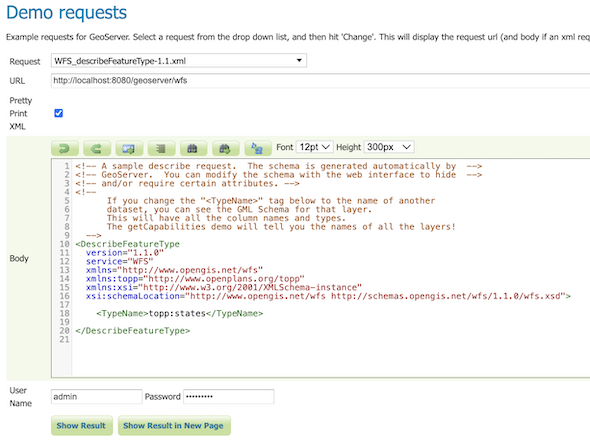Image resolution: width=590 pixels, height=441 pixels.
Task: Click the closing </DescribeFeatureType> tag line
Action: [x=132, y=331]
